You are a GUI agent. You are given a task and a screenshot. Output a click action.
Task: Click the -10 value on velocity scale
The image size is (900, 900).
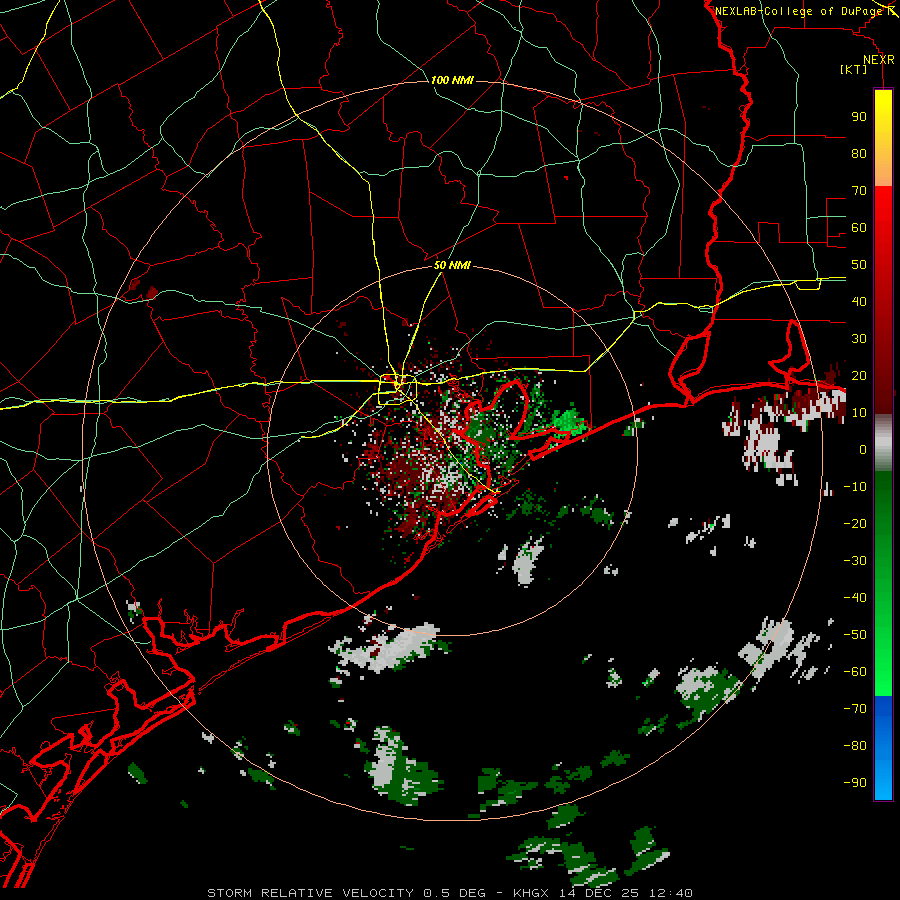pyautogui.click(x=855, y=487)
